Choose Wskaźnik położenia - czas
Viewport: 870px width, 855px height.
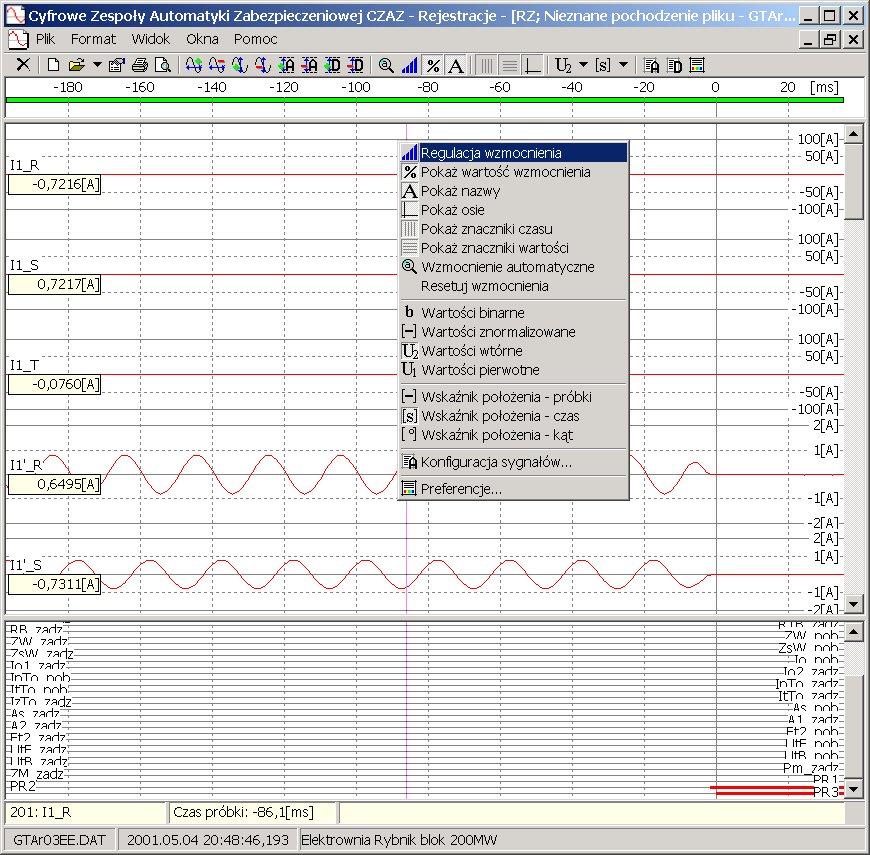514,416
